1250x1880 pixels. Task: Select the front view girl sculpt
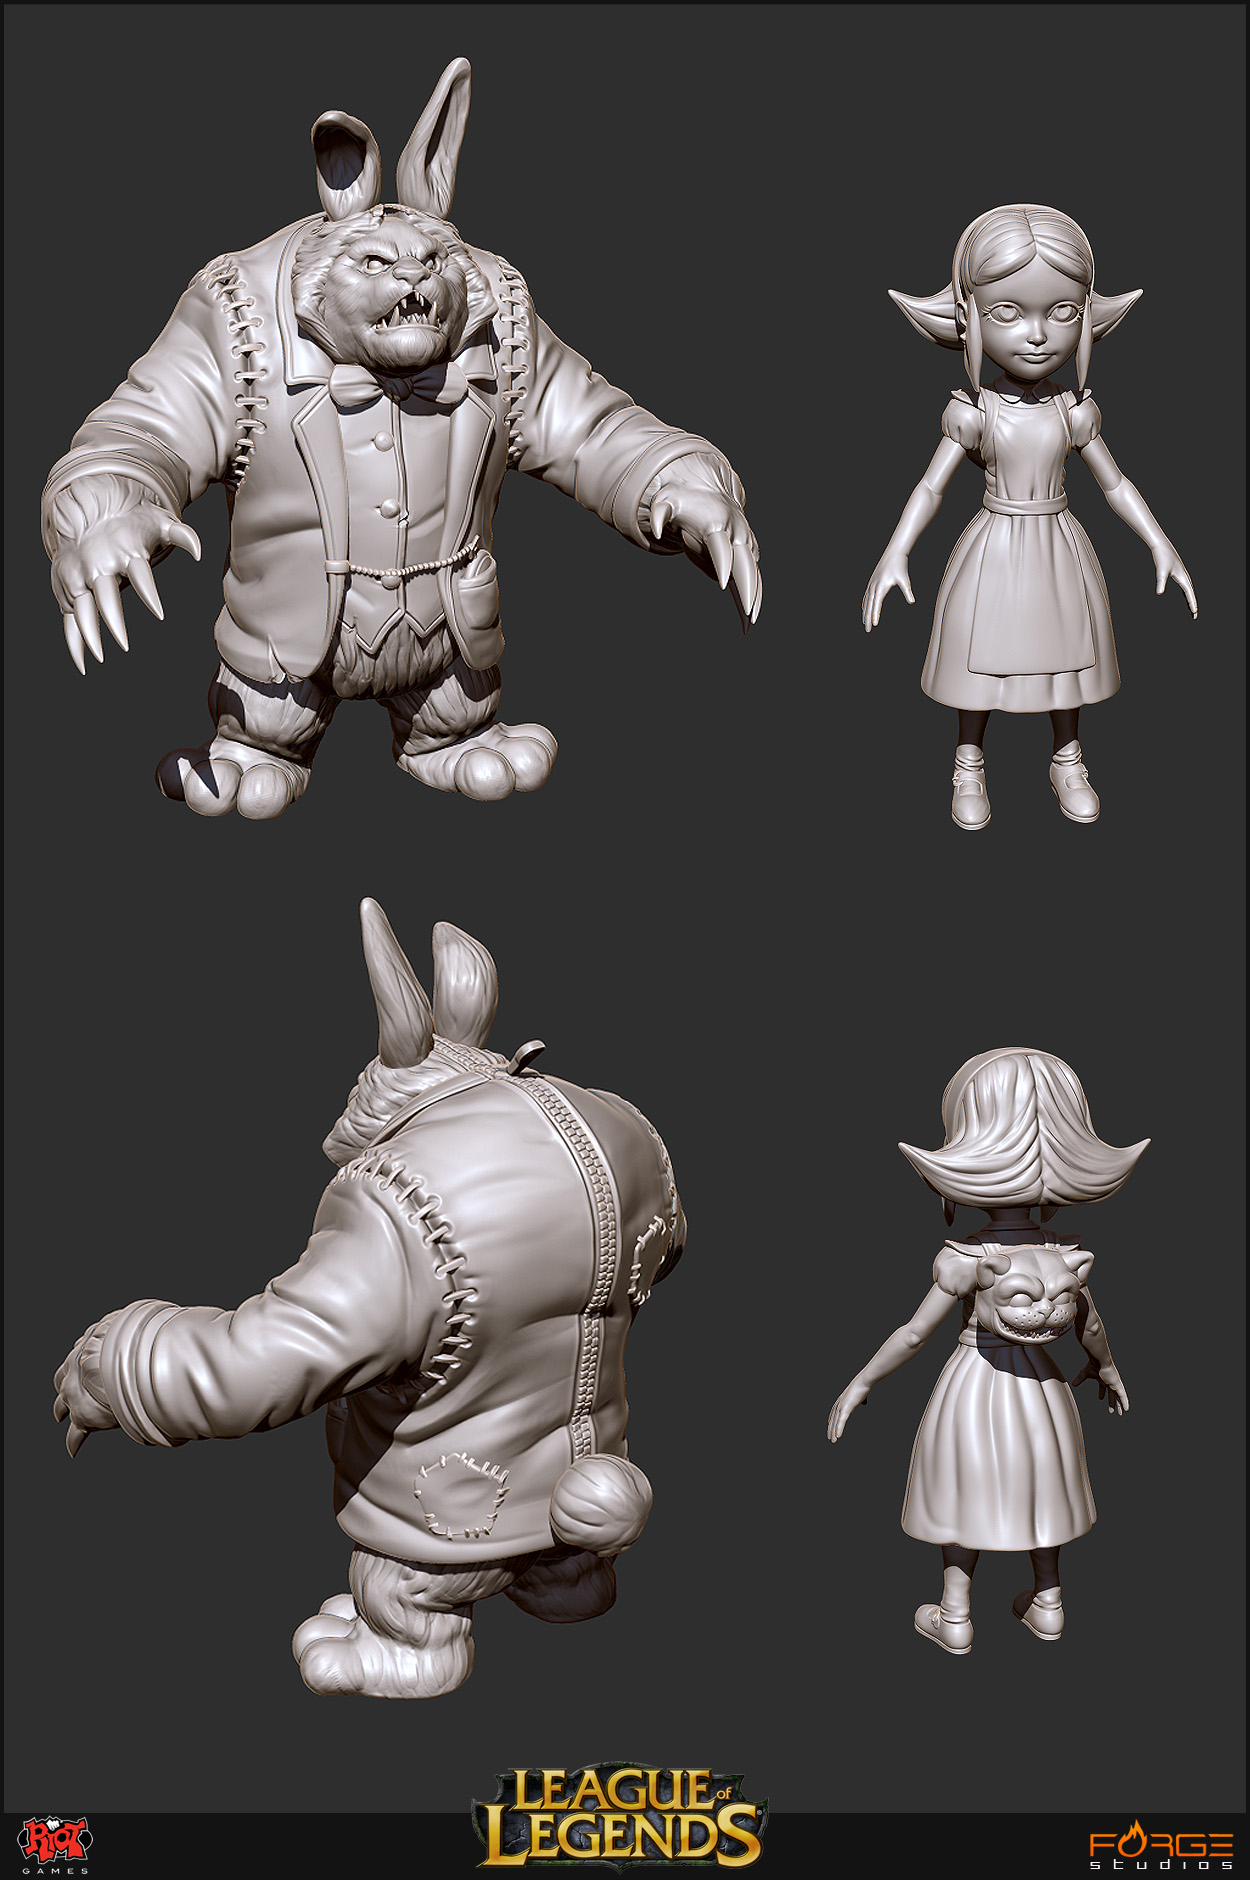click(1030, 515)
